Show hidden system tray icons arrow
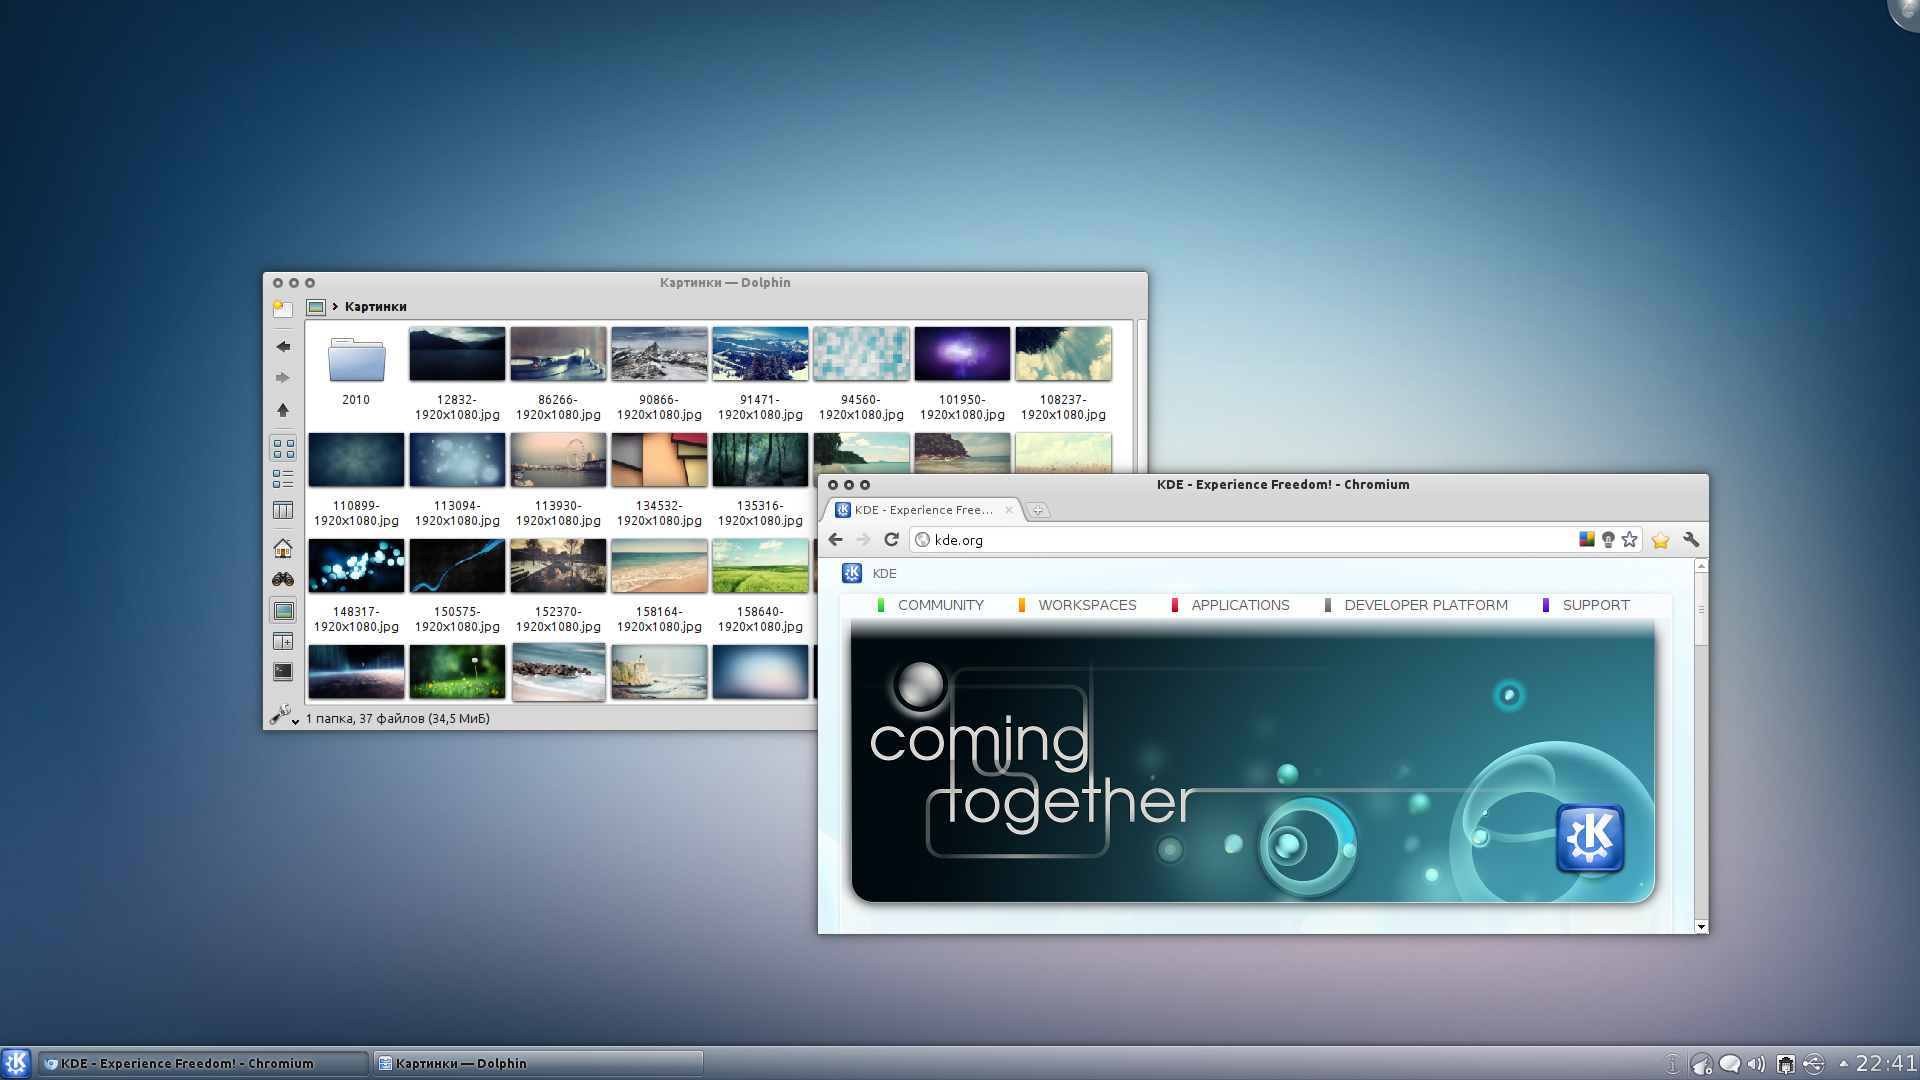Image resolution: width=1920 pixels, height=1080 pixels. pos(1843,1064)
